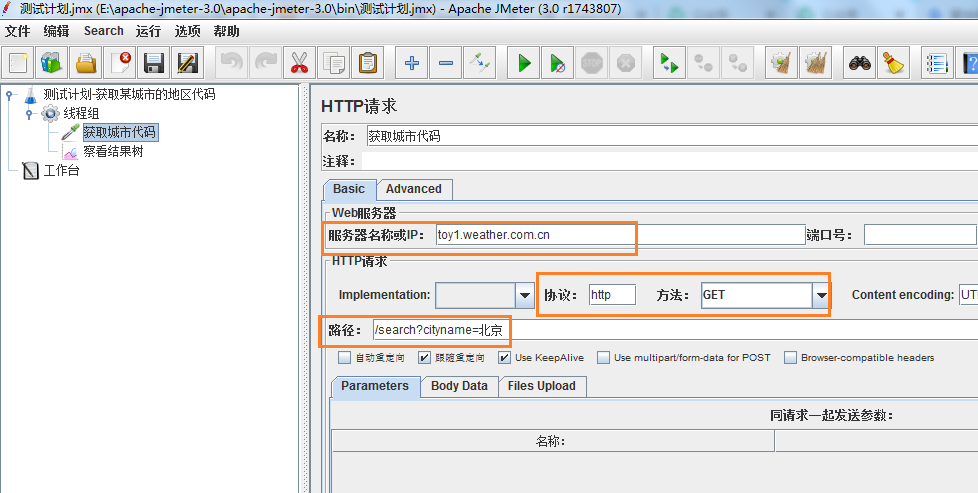Viewport: 978px width, 493px height.
Task: Open the 帮助 menu
Action: (226, 31)
